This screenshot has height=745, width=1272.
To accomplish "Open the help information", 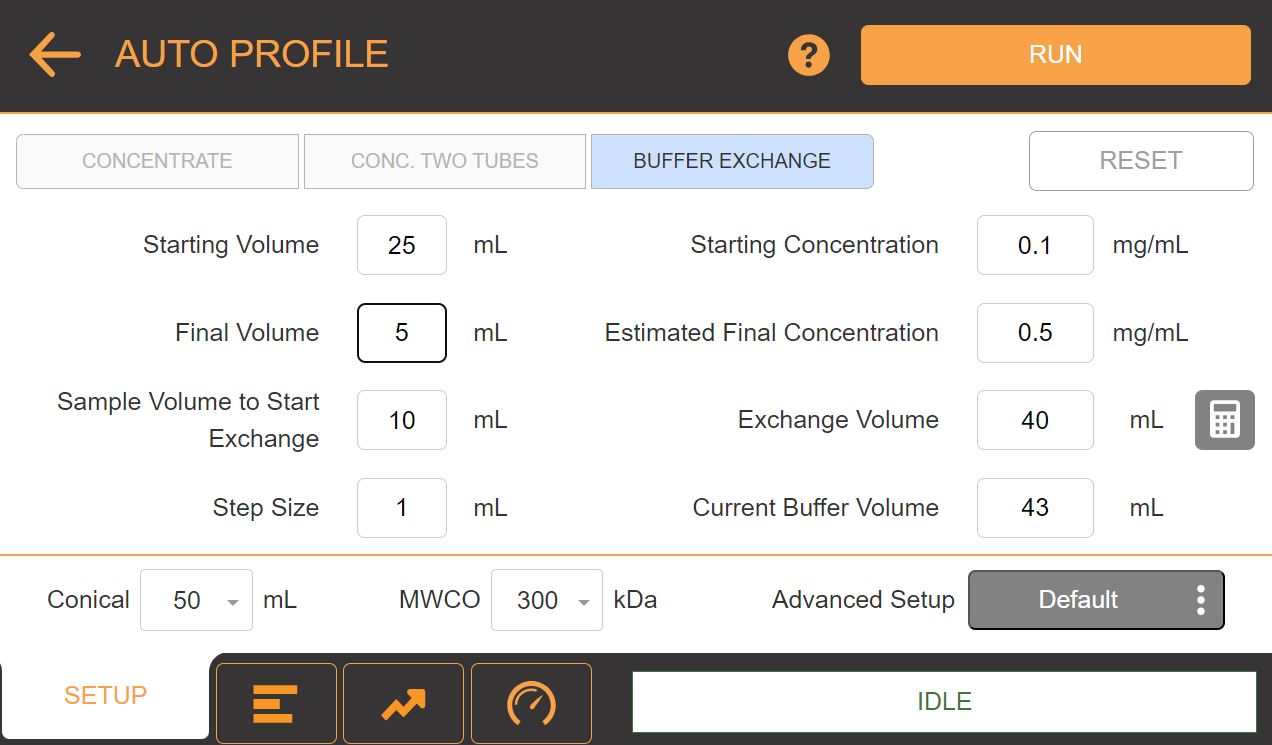I will [x=808, y=55].
